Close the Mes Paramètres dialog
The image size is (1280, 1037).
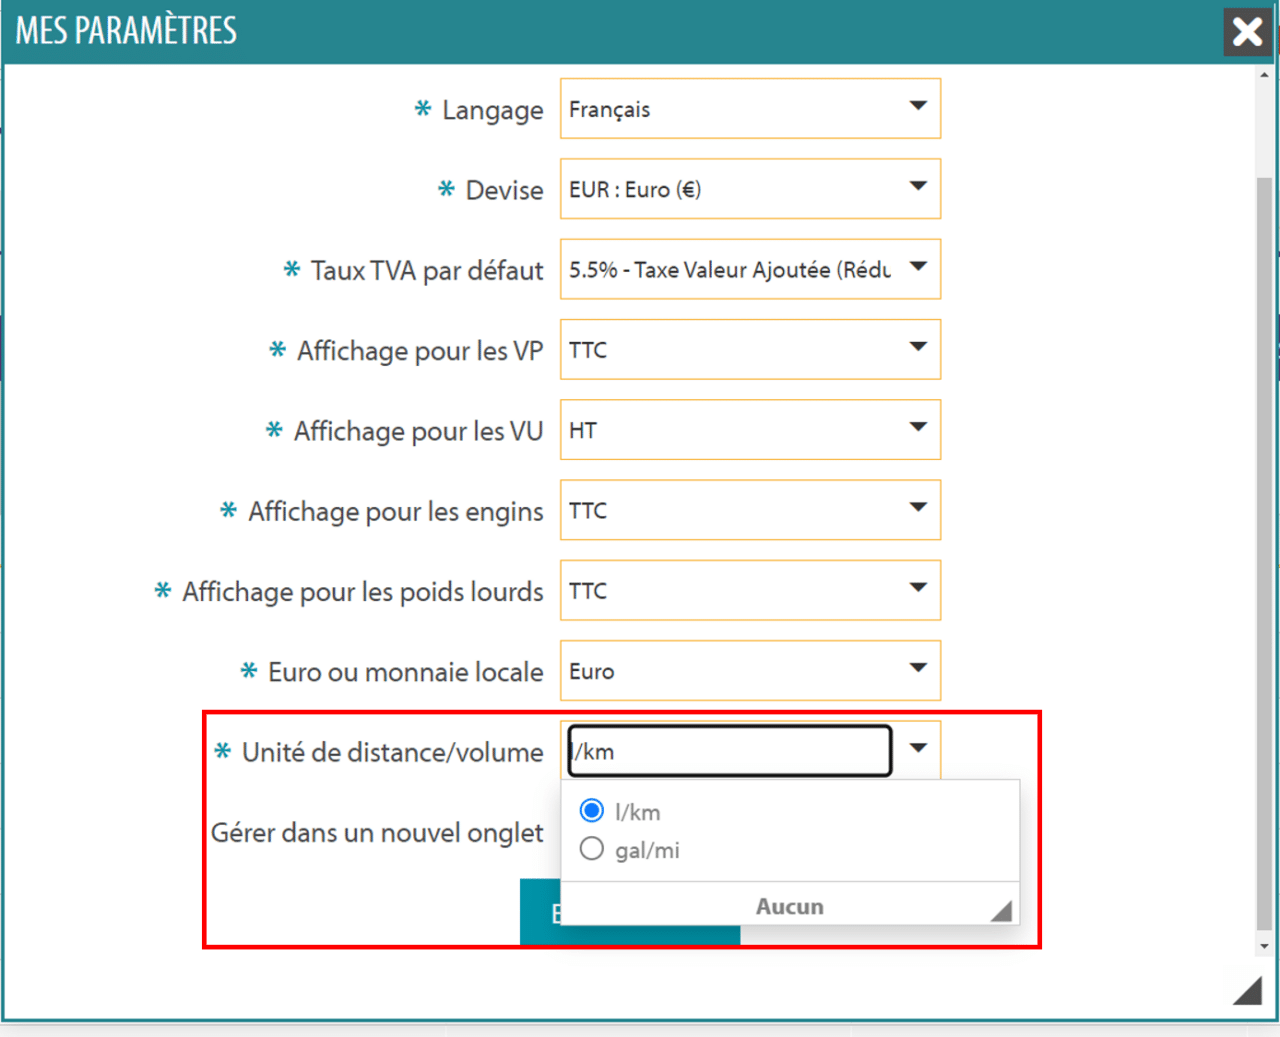[1246, 31]
